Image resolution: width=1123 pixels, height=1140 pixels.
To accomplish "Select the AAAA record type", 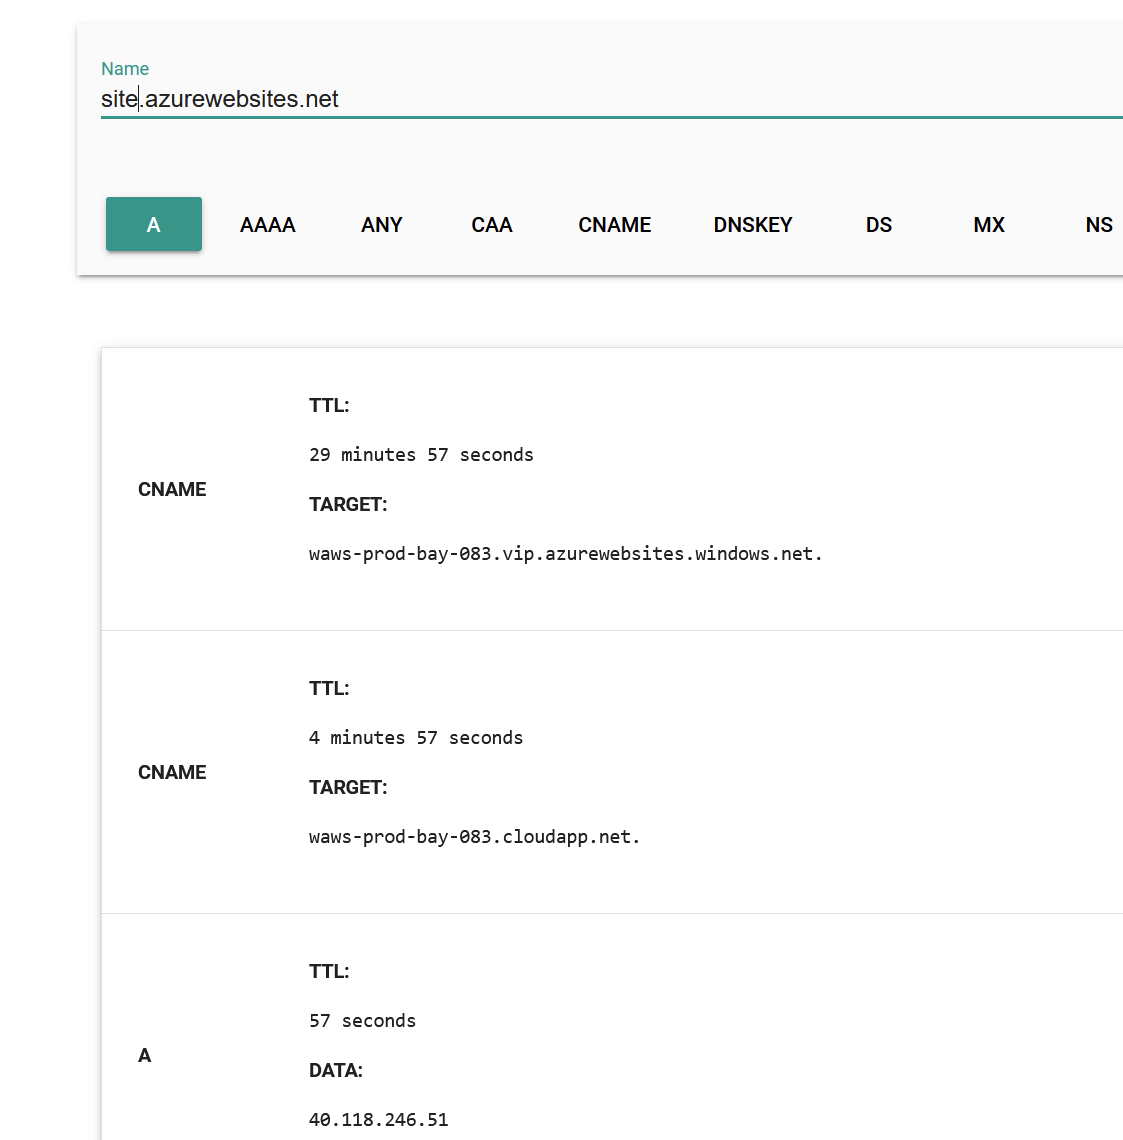I will (267, 225).
